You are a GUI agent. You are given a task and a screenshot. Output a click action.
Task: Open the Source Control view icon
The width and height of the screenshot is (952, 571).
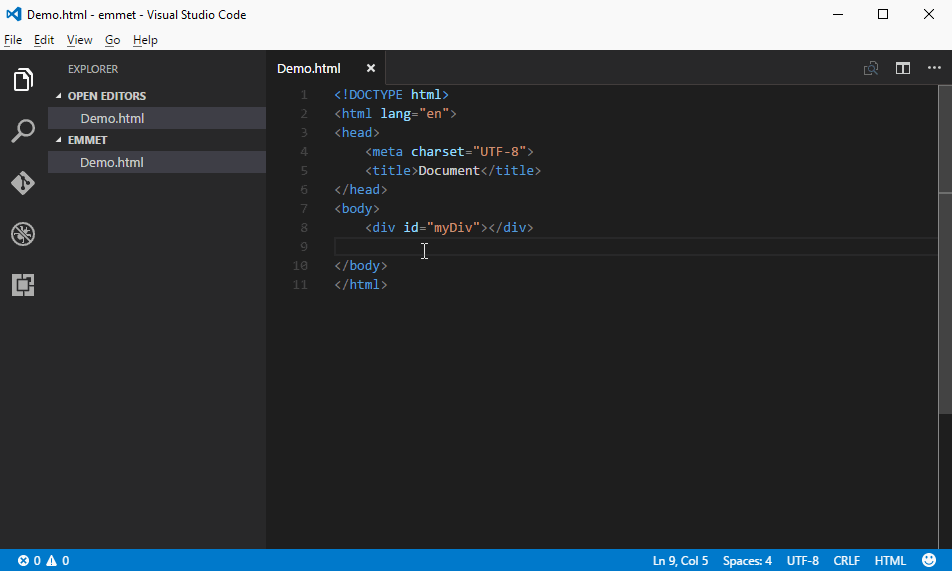[x=23, y=183]
